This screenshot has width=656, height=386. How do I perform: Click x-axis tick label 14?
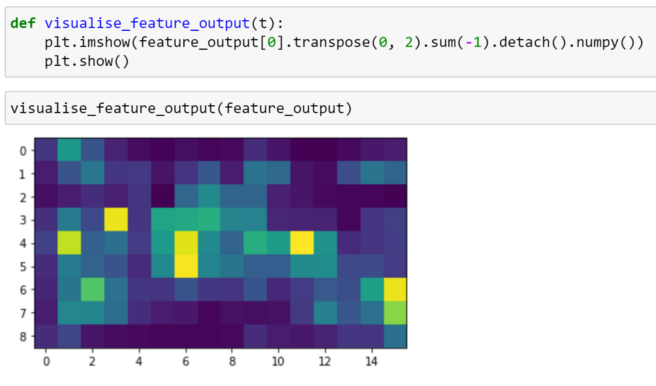372,361
